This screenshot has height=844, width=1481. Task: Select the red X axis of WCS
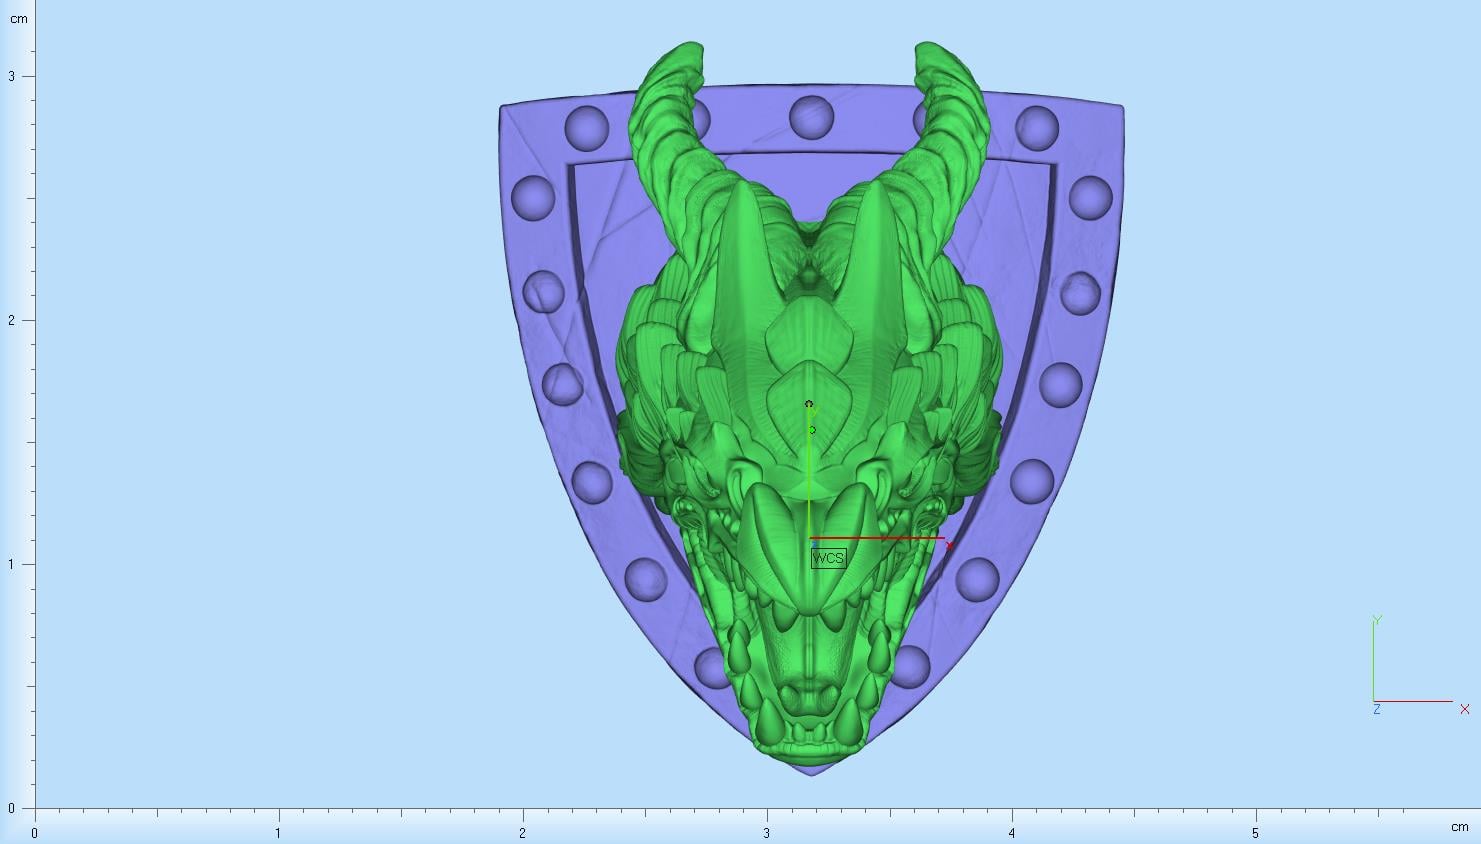coord(876,538)
